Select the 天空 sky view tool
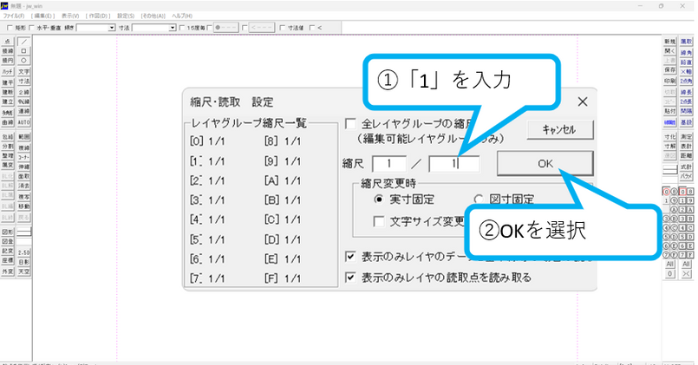Screen dimensions: 698x365 point(24,272)
